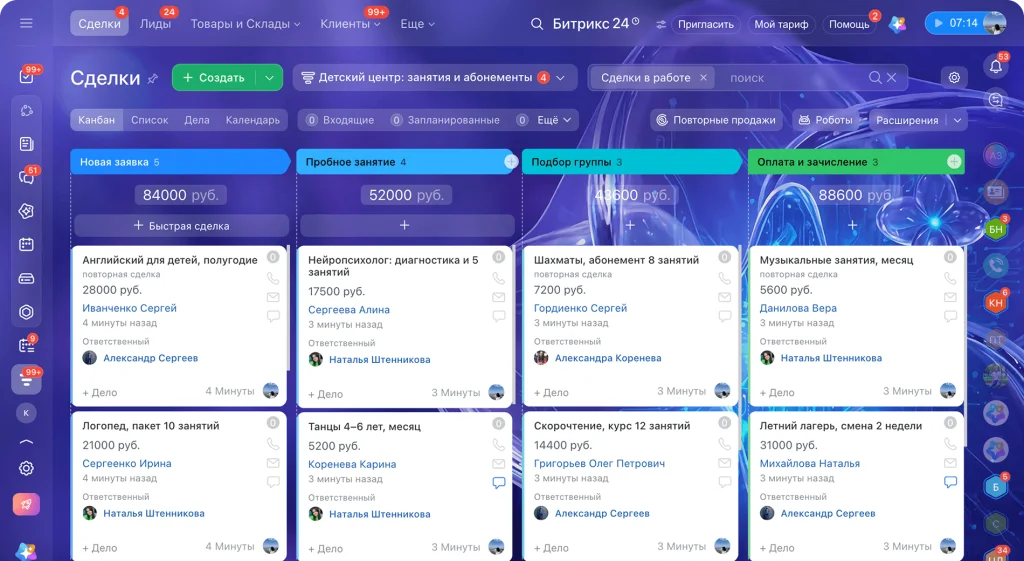The width and height of the screenshot is (1024, 561).
Task: Switch to Календарь view tab
Action: click(253, 120)
